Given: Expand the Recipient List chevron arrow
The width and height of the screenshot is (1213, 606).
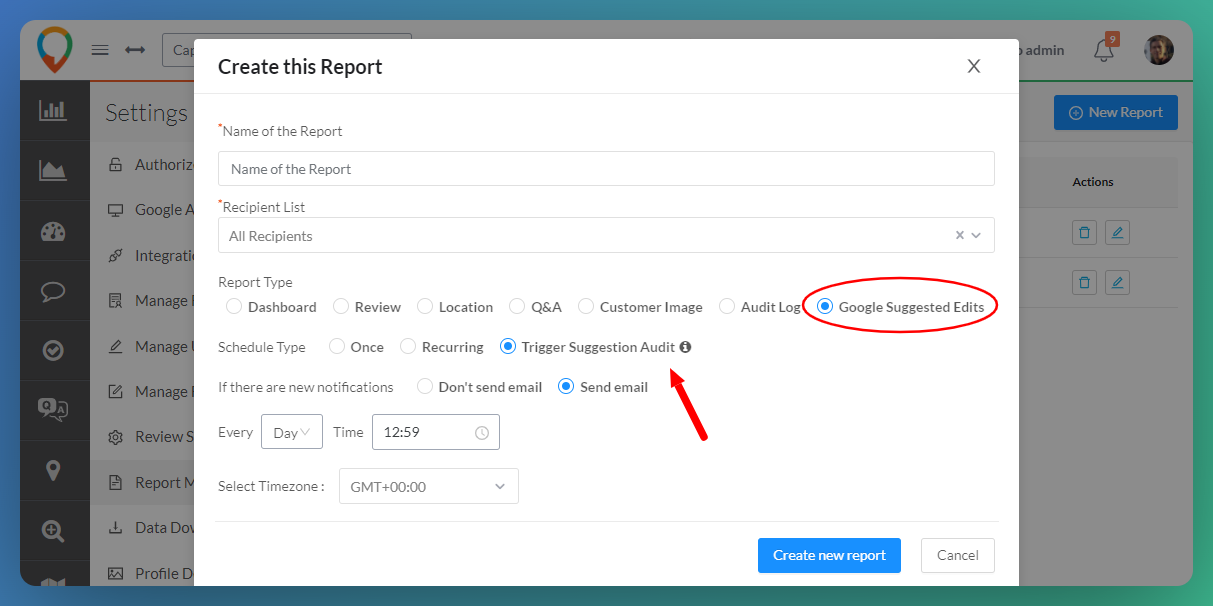Looking at the screenshot, I should pyautogui.click(x=977, y=236).
